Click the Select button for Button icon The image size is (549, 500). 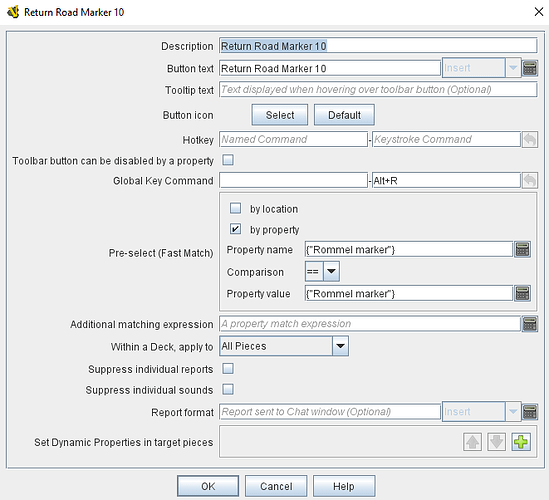pyautogui.click(x=280, y=115)
